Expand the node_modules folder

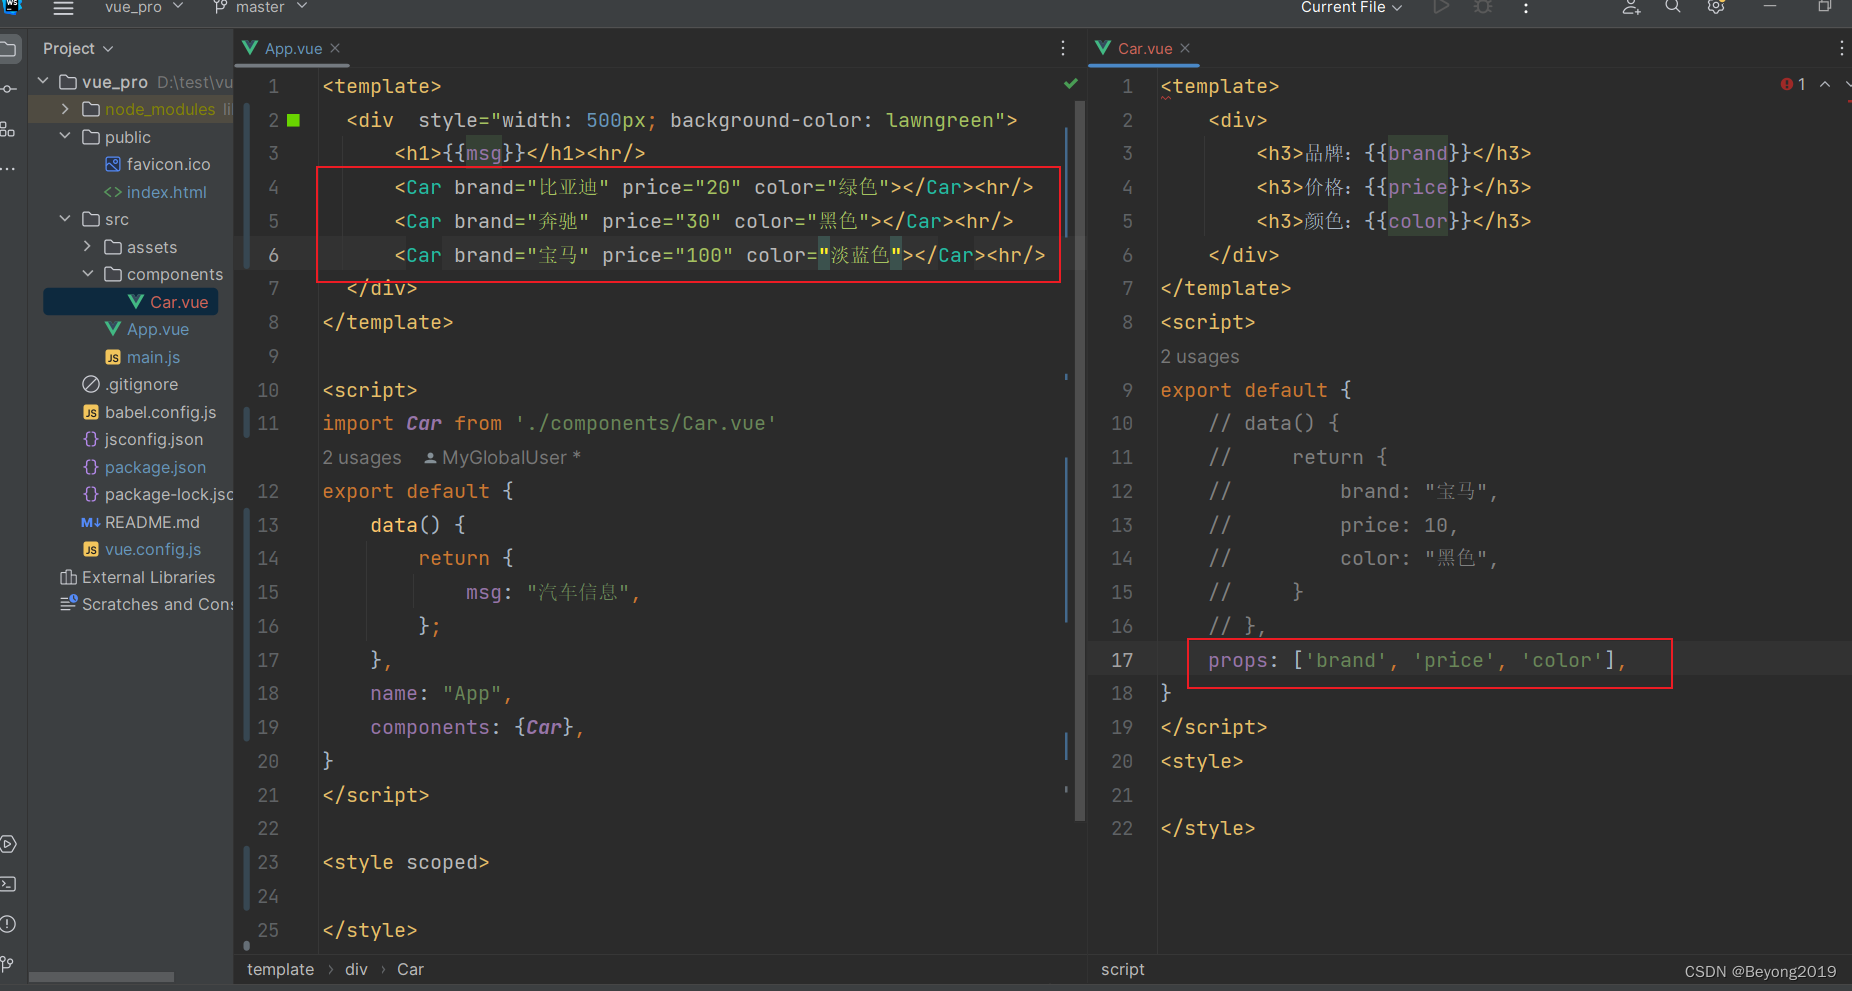[x=65, y=109]
